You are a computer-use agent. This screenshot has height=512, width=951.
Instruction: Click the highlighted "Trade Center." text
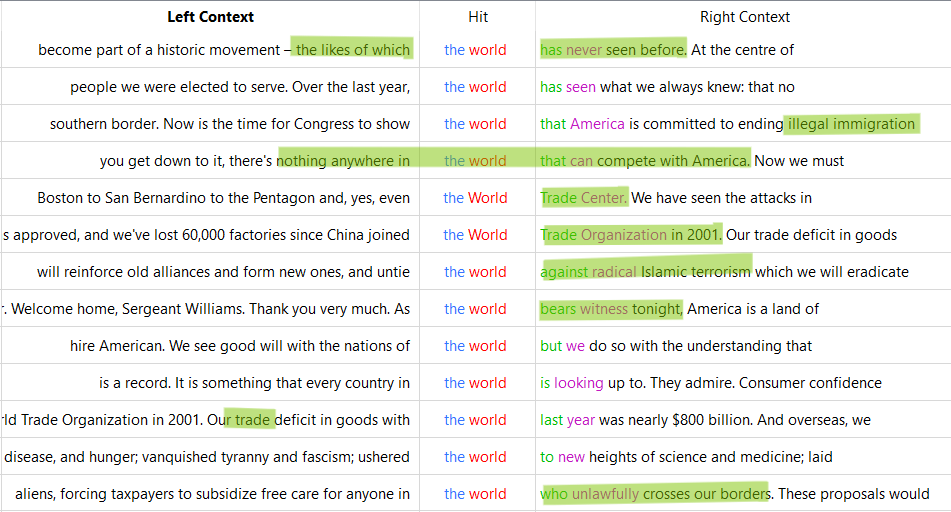584,198
